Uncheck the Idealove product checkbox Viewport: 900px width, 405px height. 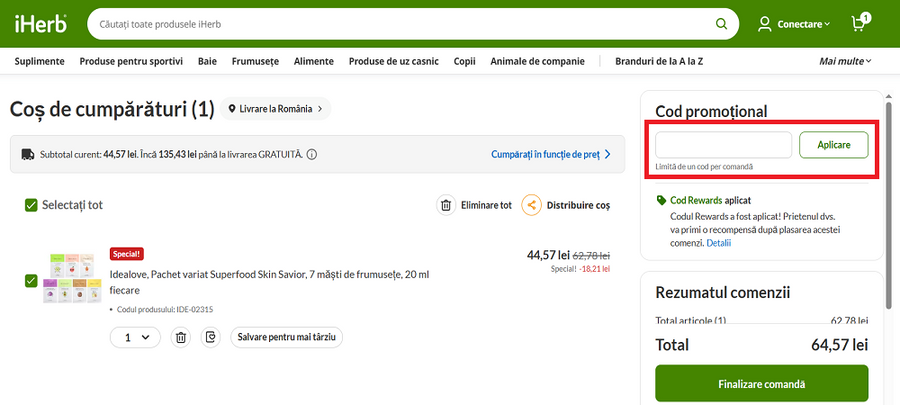(x=31, y=280)
